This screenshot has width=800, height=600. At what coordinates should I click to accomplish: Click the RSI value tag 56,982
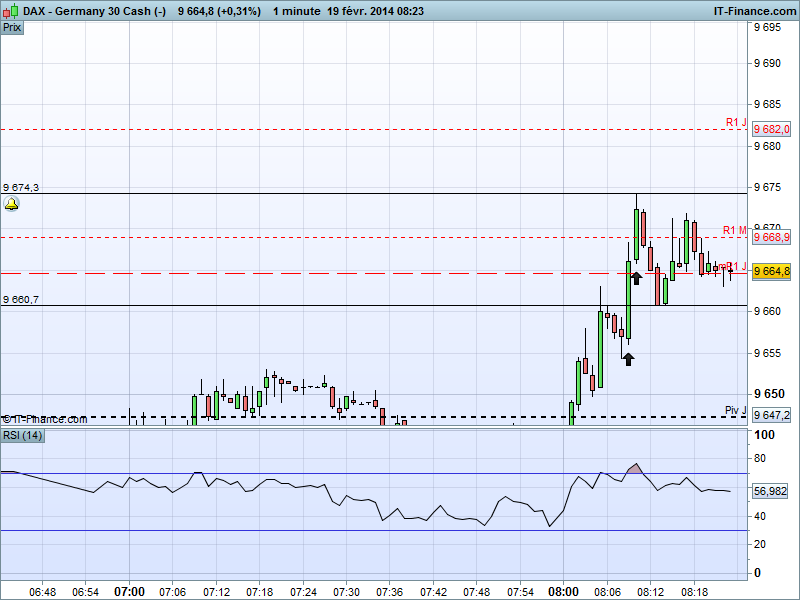[x=770, y=491]
